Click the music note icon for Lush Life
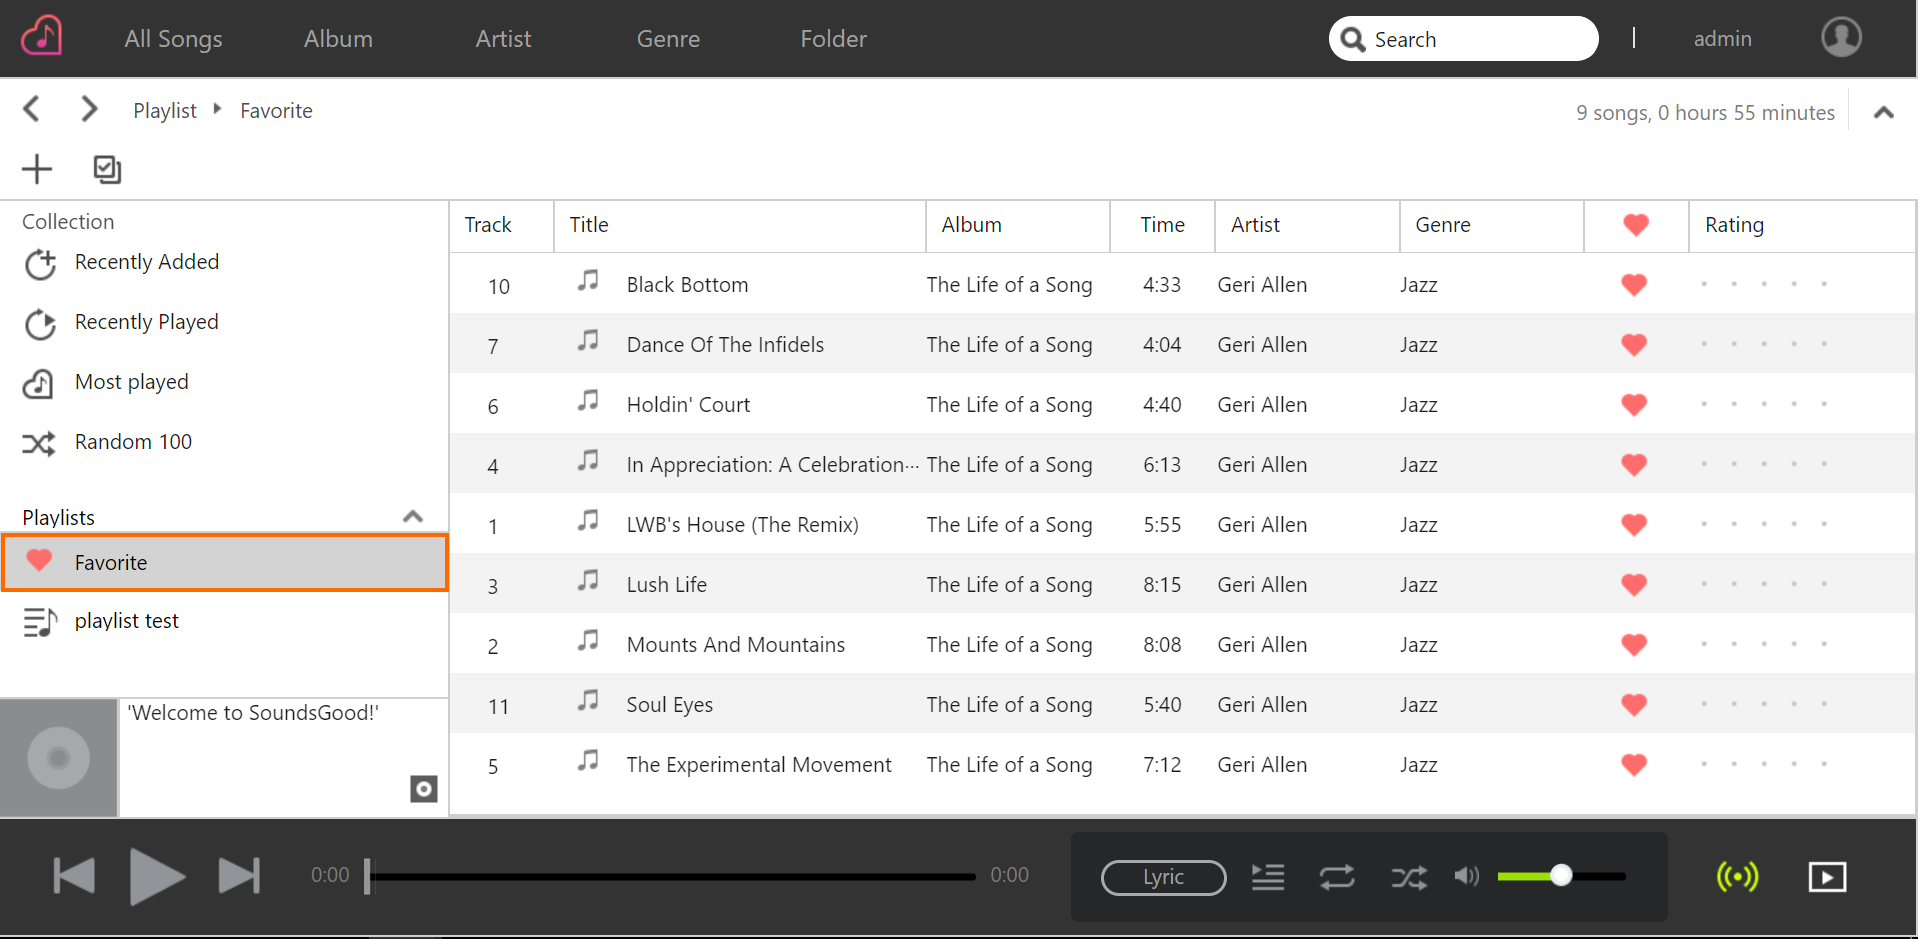 tap(588, 581)
